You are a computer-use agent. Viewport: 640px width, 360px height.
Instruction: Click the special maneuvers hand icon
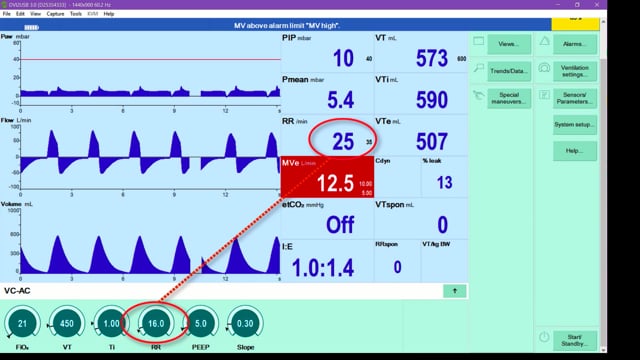click(x=478, y=95)
